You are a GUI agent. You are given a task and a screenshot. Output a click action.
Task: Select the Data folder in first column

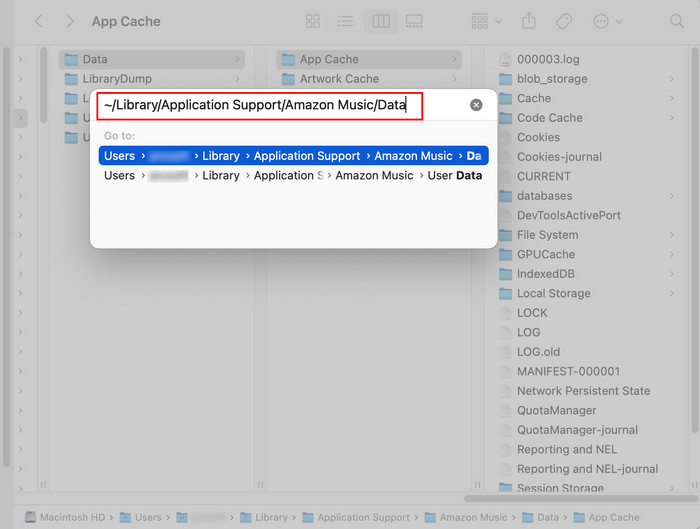[x=152, y=59]
